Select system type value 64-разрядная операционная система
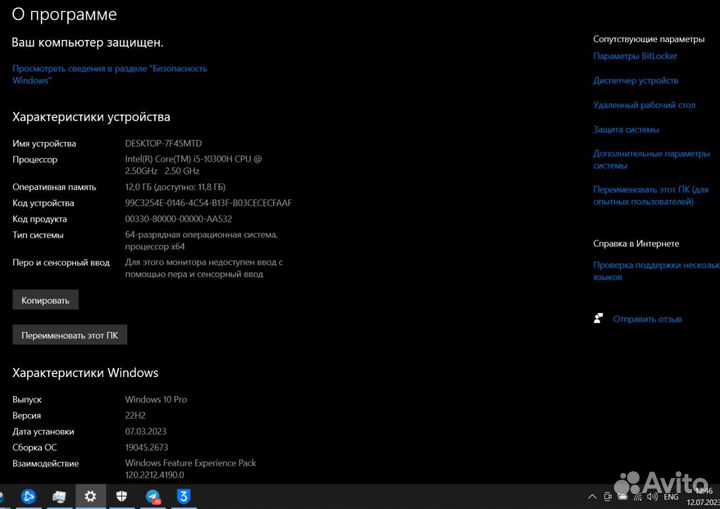Viewport: 720px width, 509px height. (x=201, y=240)
